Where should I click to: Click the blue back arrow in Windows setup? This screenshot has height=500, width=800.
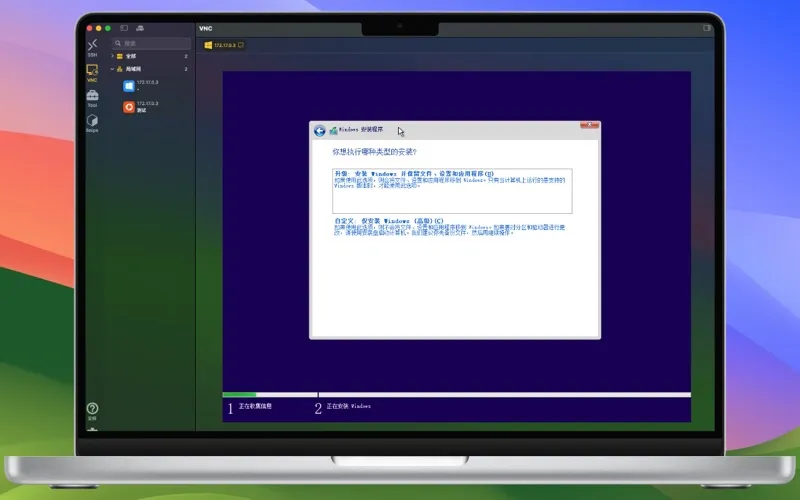click(320, 131)
